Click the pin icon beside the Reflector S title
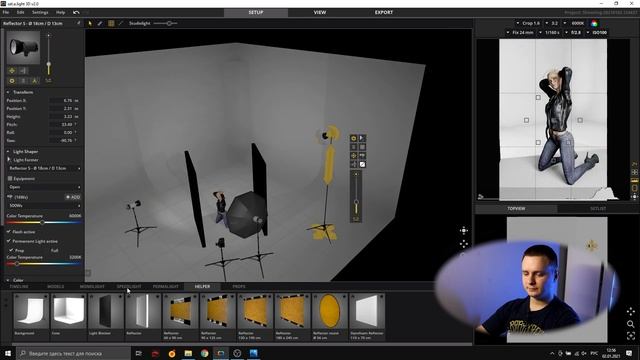This screenshot has width=640, height=360. coord(78,23)
